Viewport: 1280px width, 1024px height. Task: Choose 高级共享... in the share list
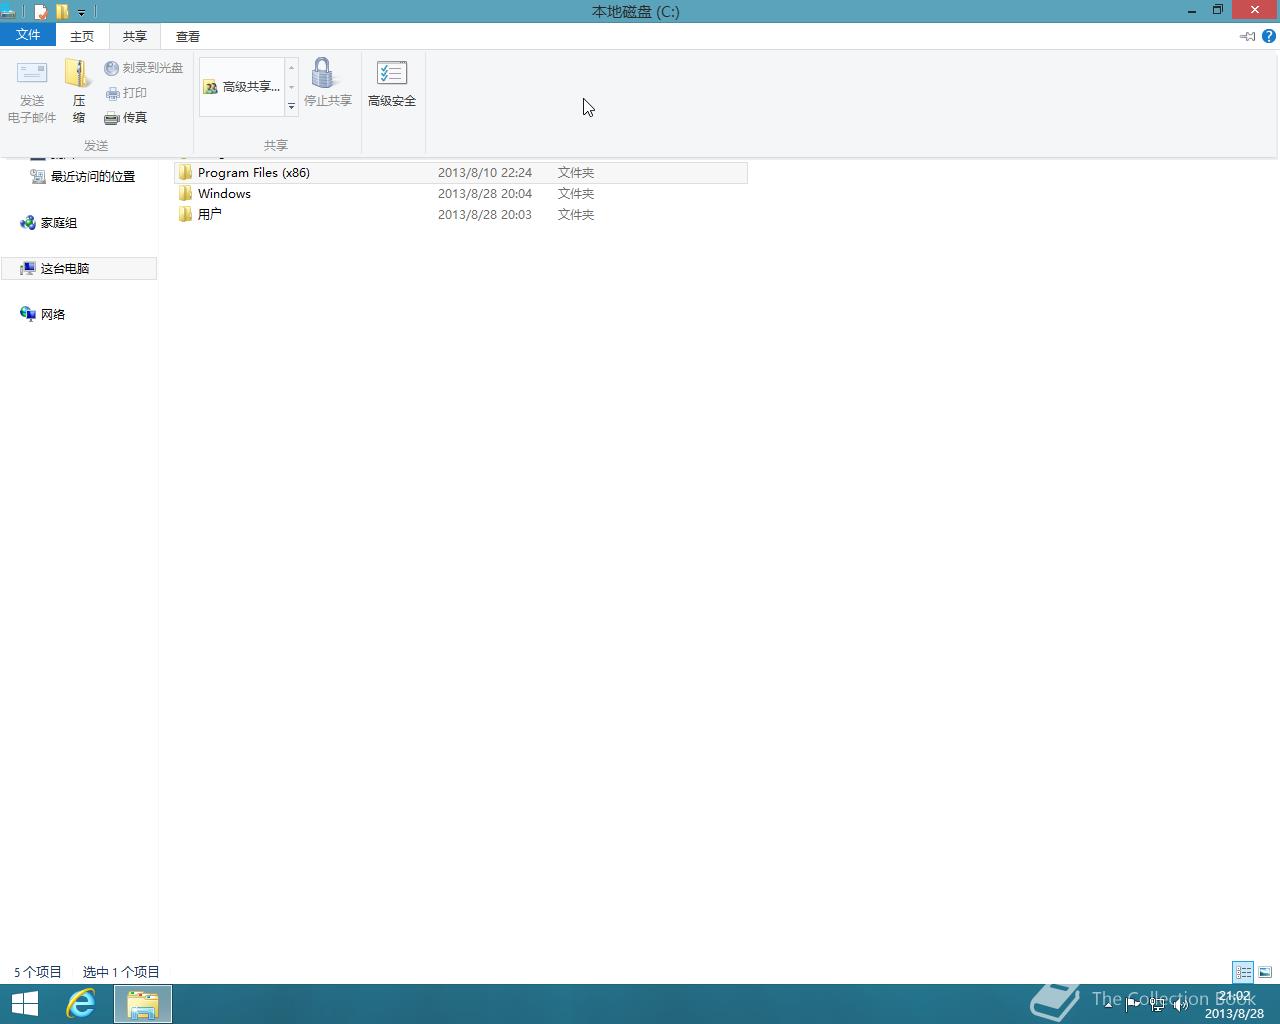pyautogui.click(x=242, y=87)
